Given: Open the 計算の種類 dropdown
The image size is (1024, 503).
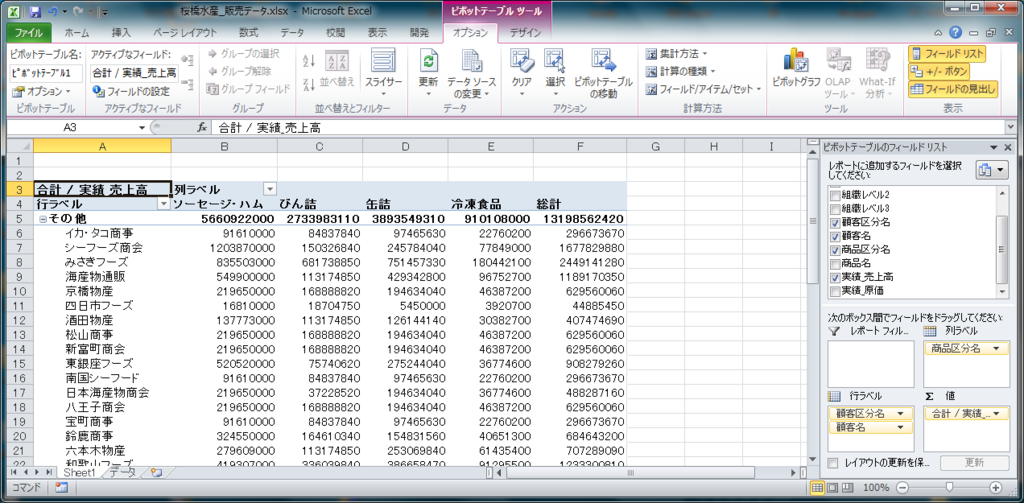Looking at the screenshot, I should pos(680,71).
